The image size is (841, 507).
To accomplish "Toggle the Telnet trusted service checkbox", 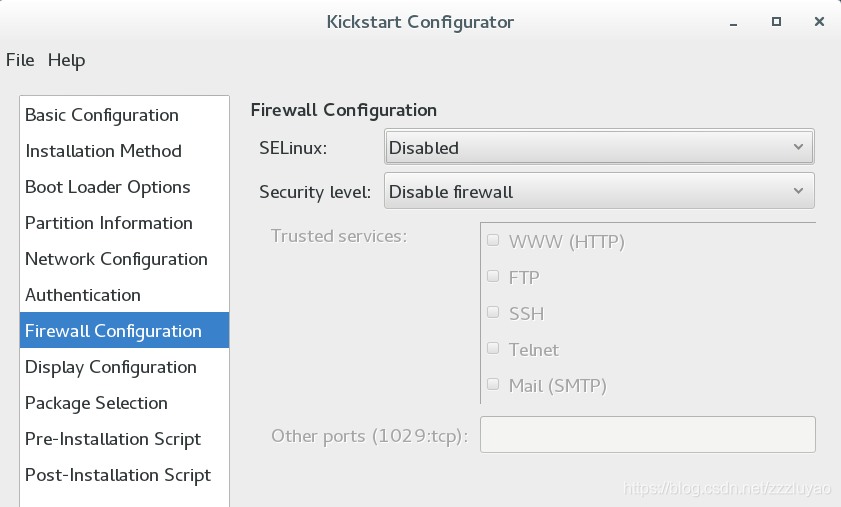I will (493, 348).
